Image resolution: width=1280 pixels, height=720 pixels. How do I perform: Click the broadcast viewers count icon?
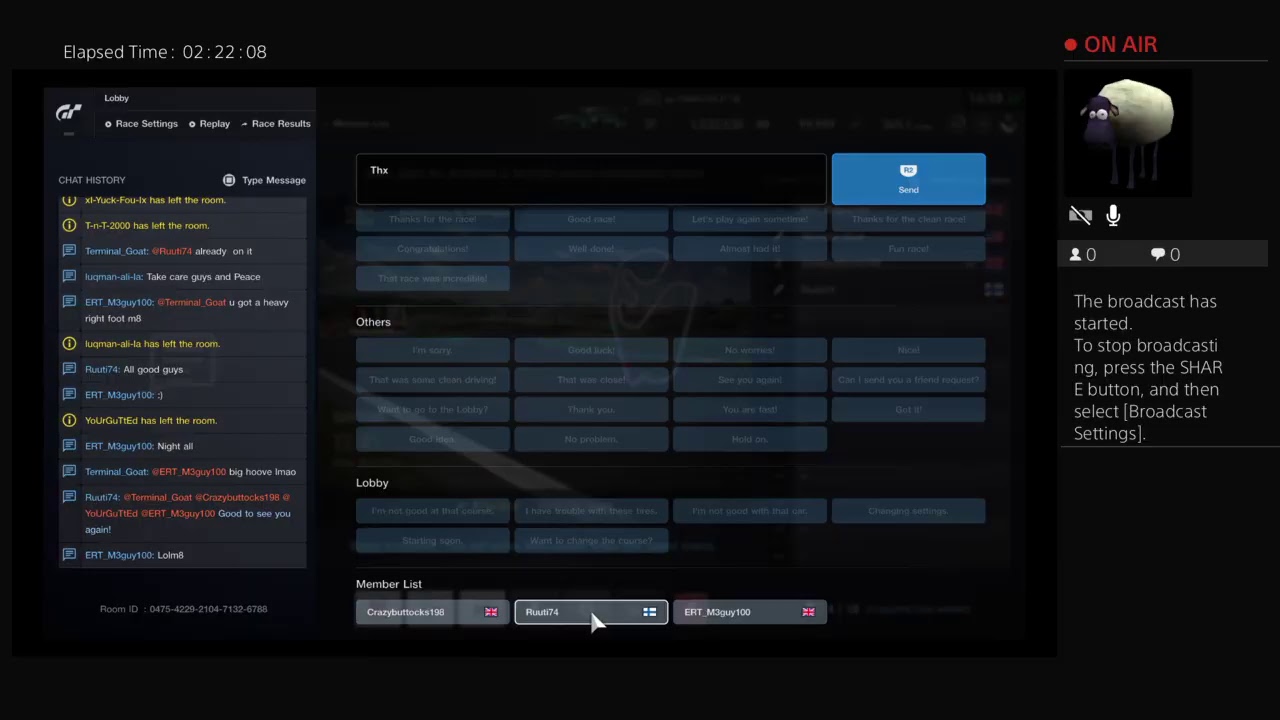pyautogui.click(x=1076, y=255)
